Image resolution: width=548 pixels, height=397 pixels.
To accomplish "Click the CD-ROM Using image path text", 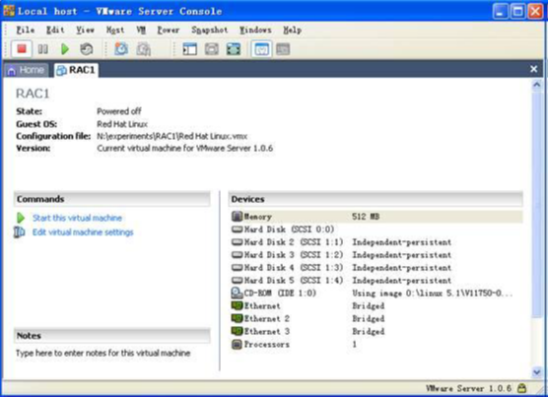I will [x=432, y=293].
